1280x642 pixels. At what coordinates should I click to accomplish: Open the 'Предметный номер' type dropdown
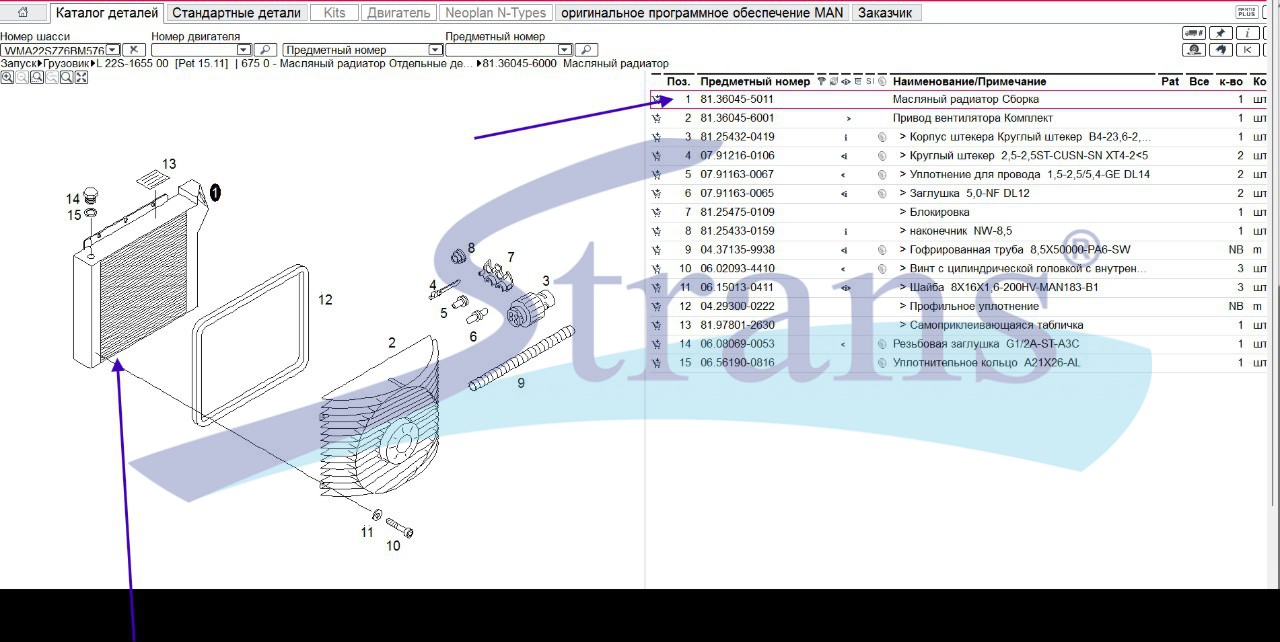click(x=435, y=50)
